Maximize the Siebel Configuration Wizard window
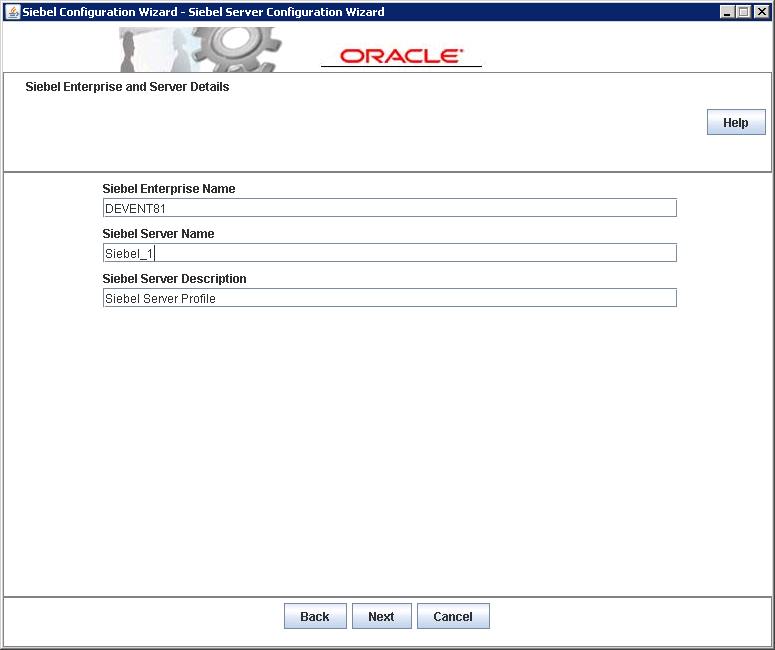This screenshot has width=775, height=650. click(x=743, y=12)
